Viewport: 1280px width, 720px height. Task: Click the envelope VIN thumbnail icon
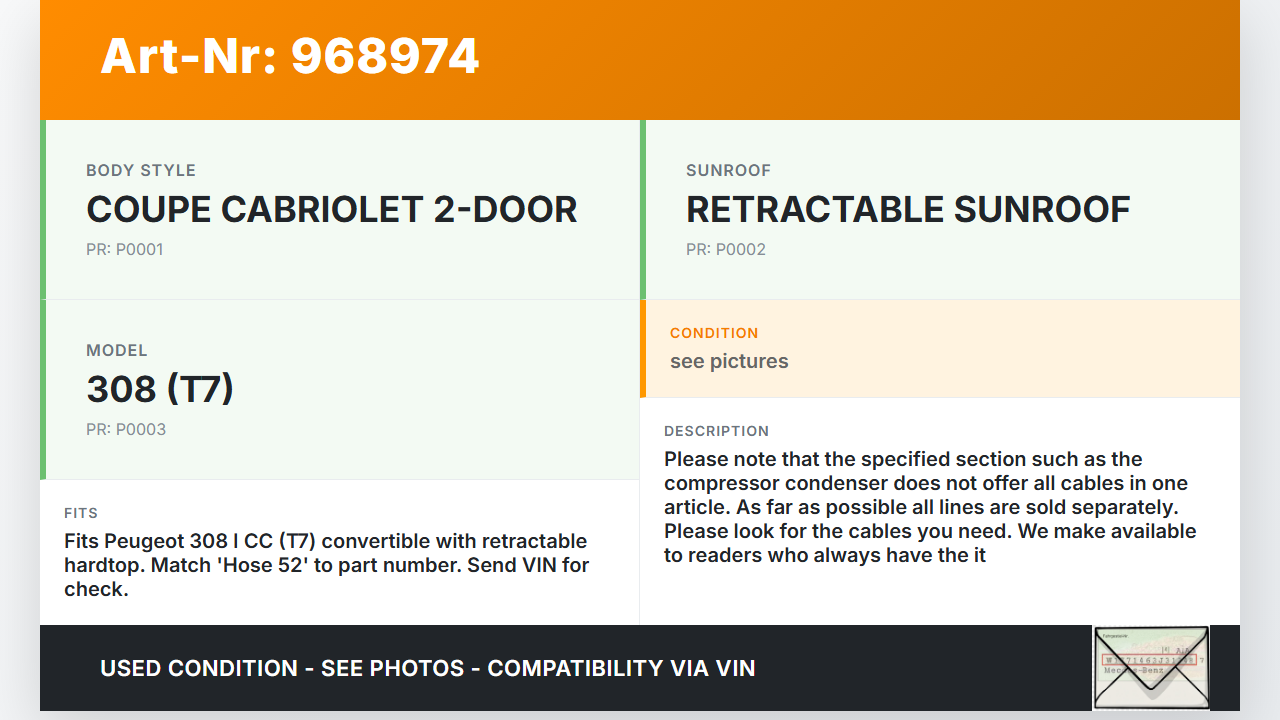click(1151, 667)
